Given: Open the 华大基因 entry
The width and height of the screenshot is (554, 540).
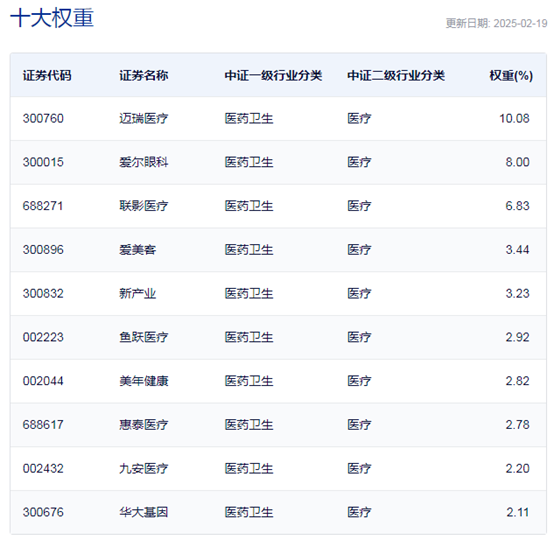Looking at the screenshot, I should (143, 512).
